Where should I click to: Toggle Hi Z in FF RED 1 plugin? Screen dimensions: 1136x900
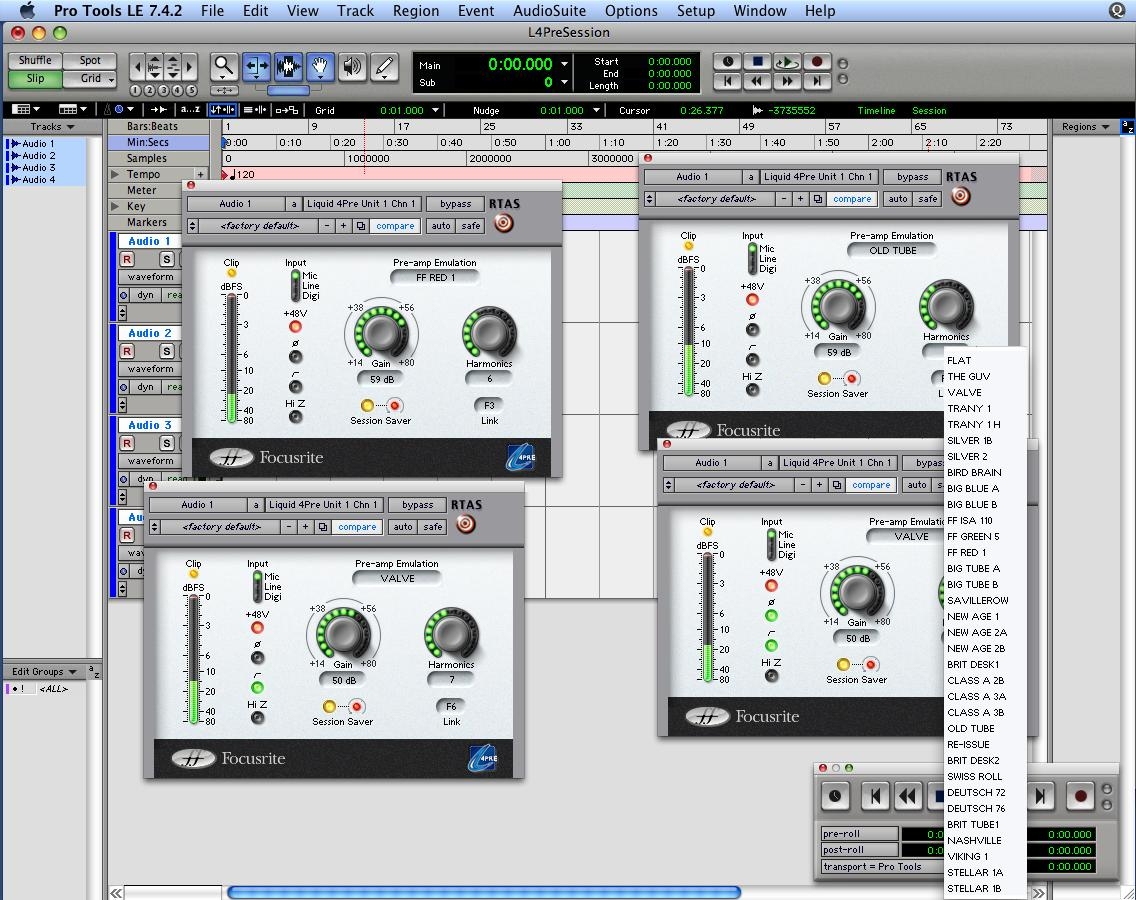295,417
